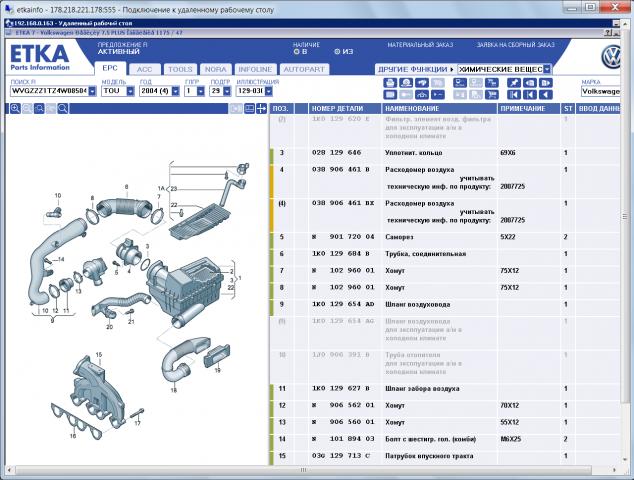Switch to the NORA tab
This screenshot has width=634, height=480.
point(216,69)
